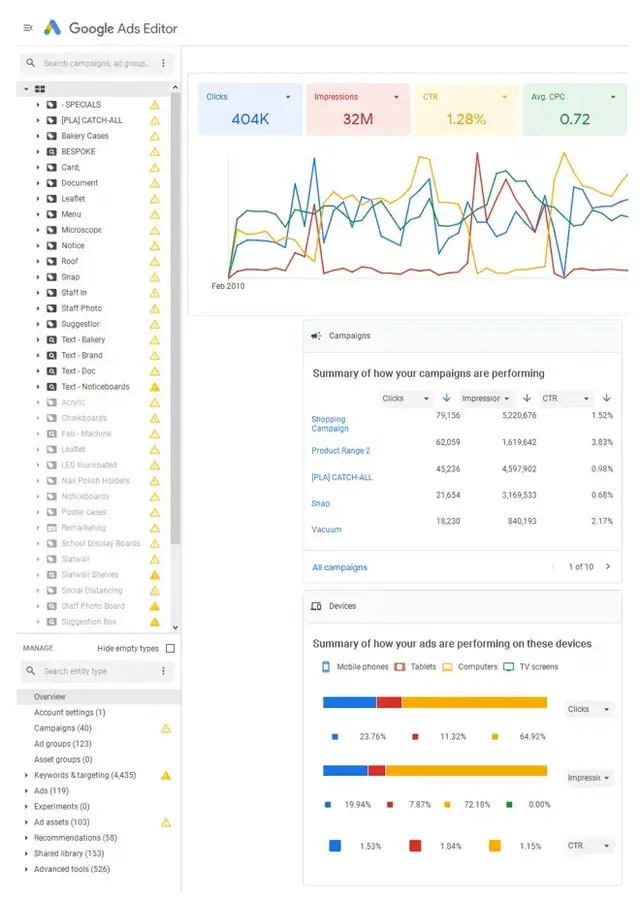Open devices Clicks metric dropdown
The height and width of the screenshot is (901, 640).
point(589,709)
